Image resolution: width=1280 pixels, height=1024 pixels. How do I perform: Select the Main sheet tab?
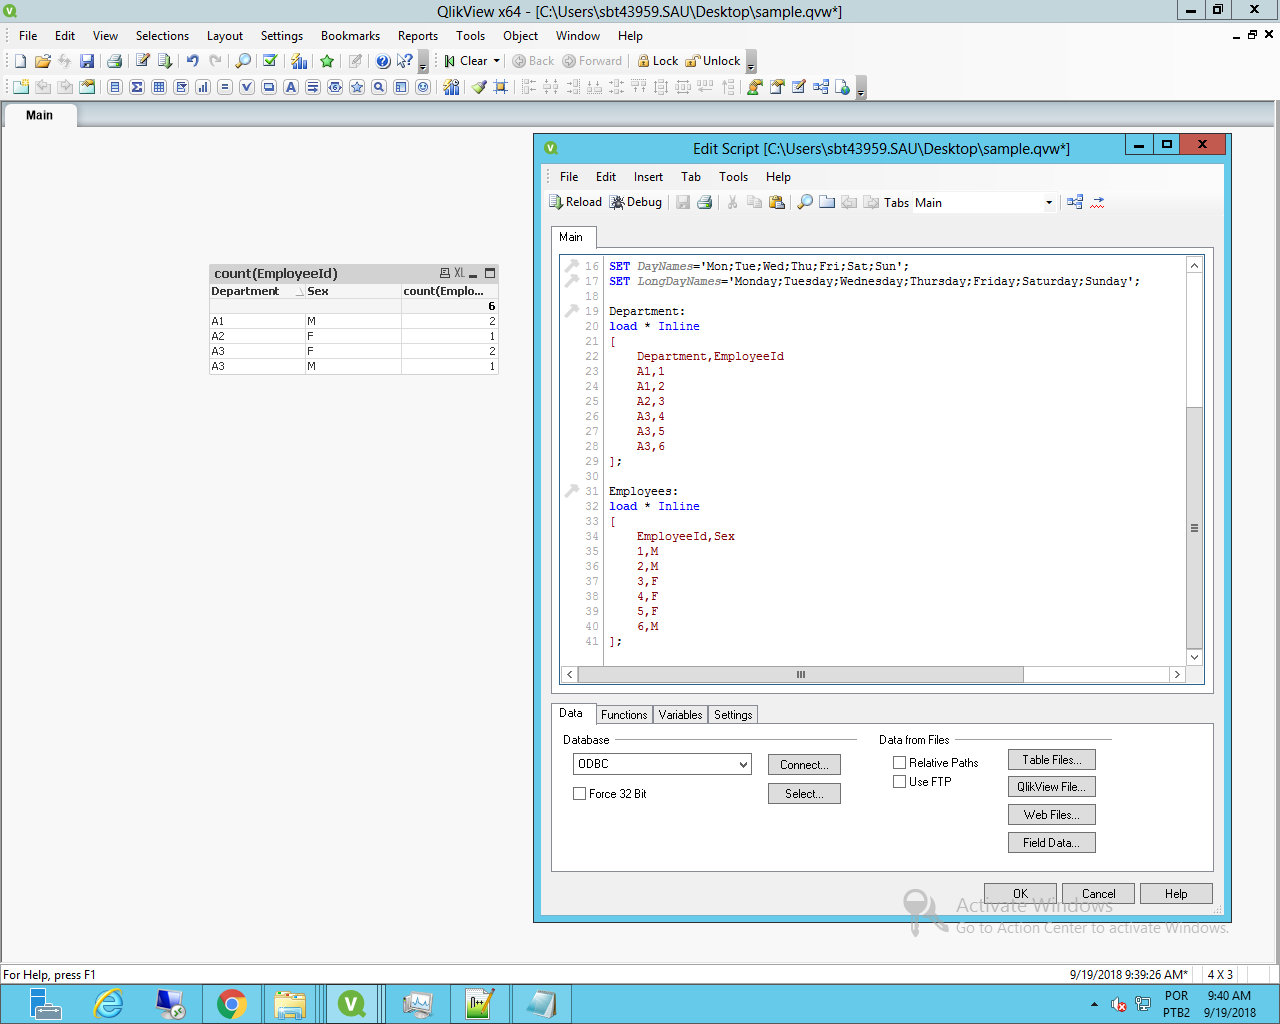39,115
